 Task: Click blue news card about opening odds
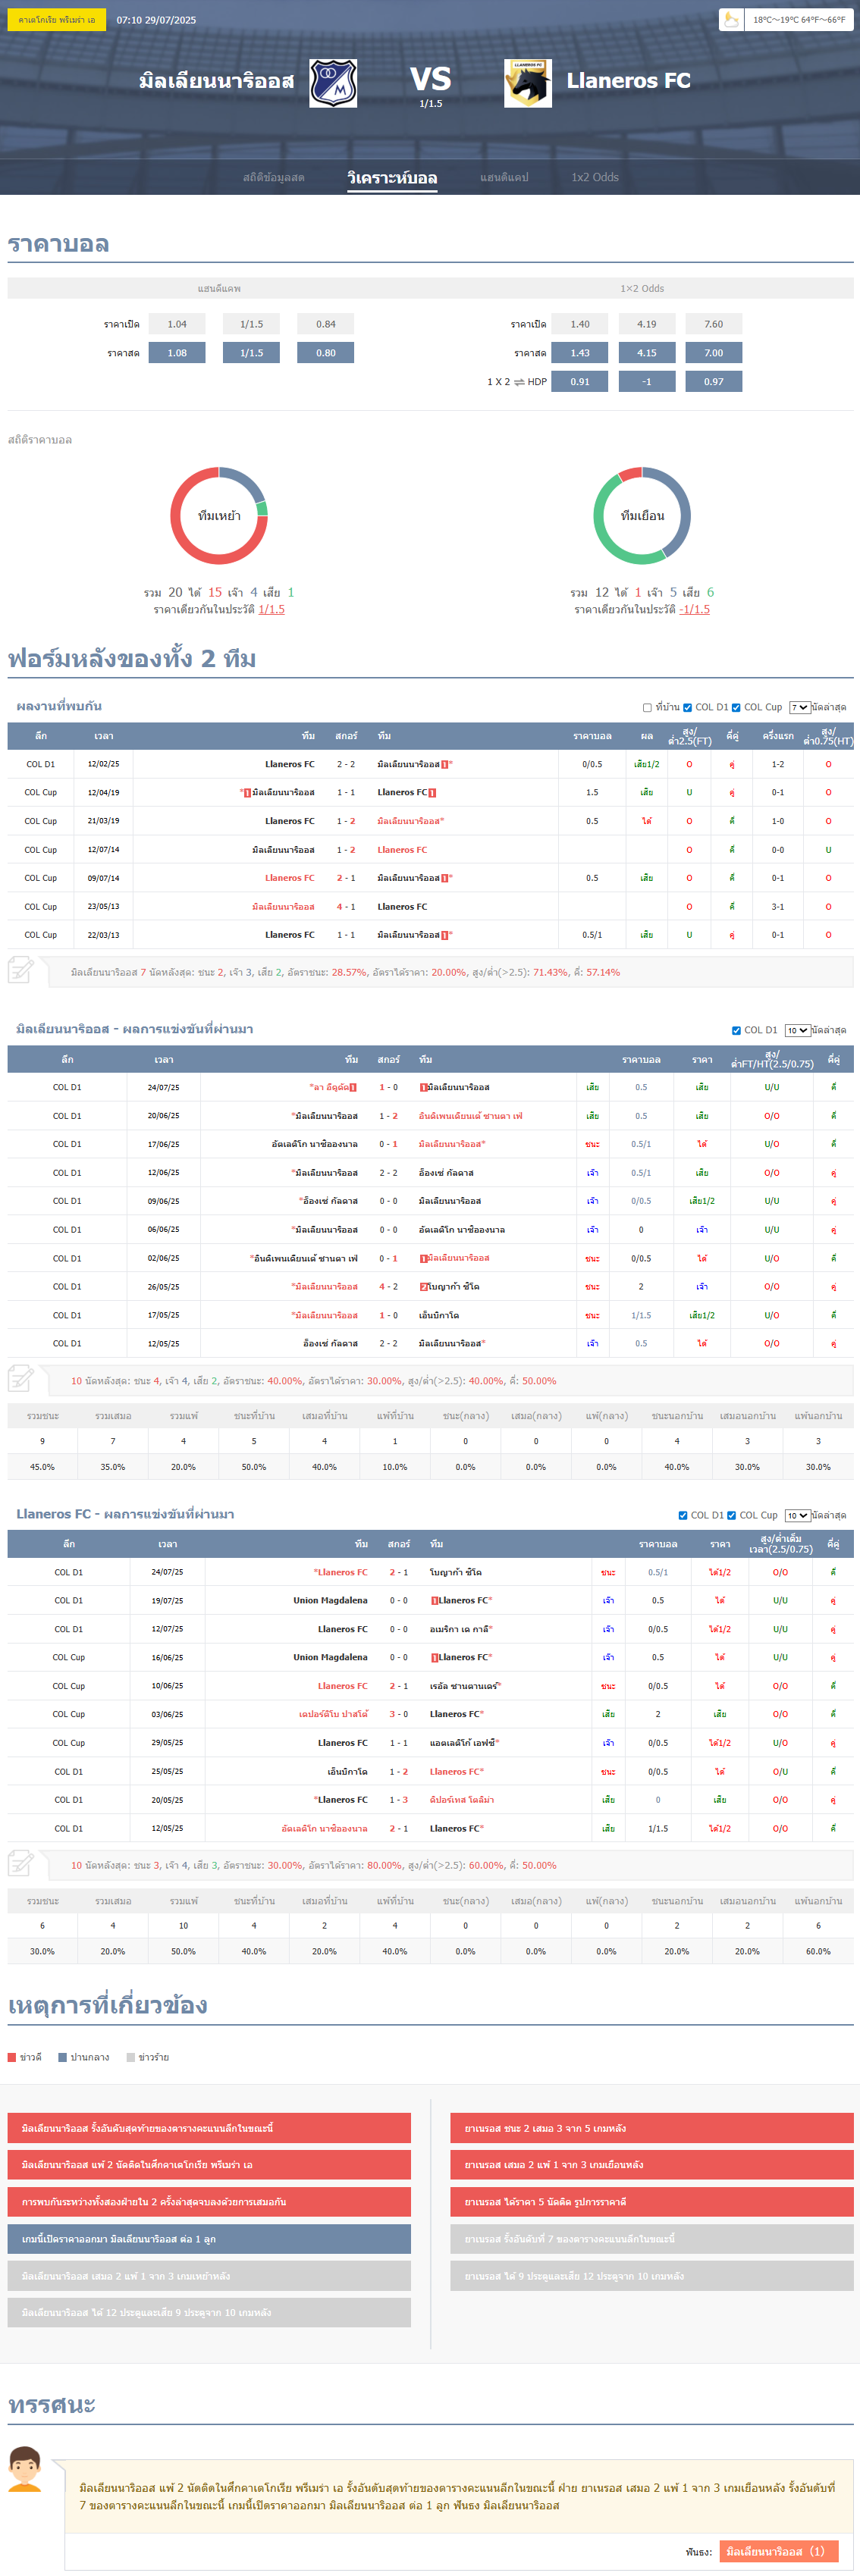point(209,2238)
